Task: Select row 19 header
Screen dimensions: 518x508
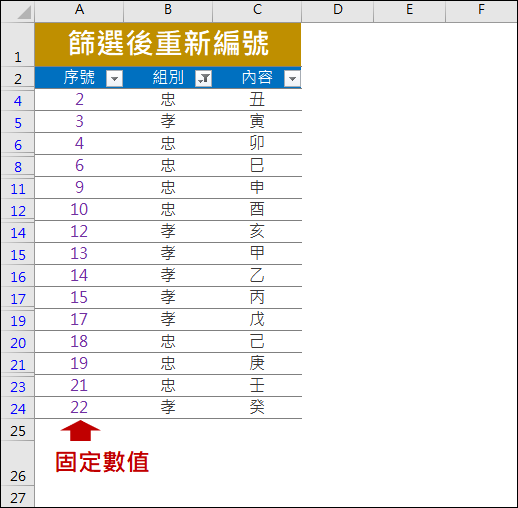Action: 18,320
